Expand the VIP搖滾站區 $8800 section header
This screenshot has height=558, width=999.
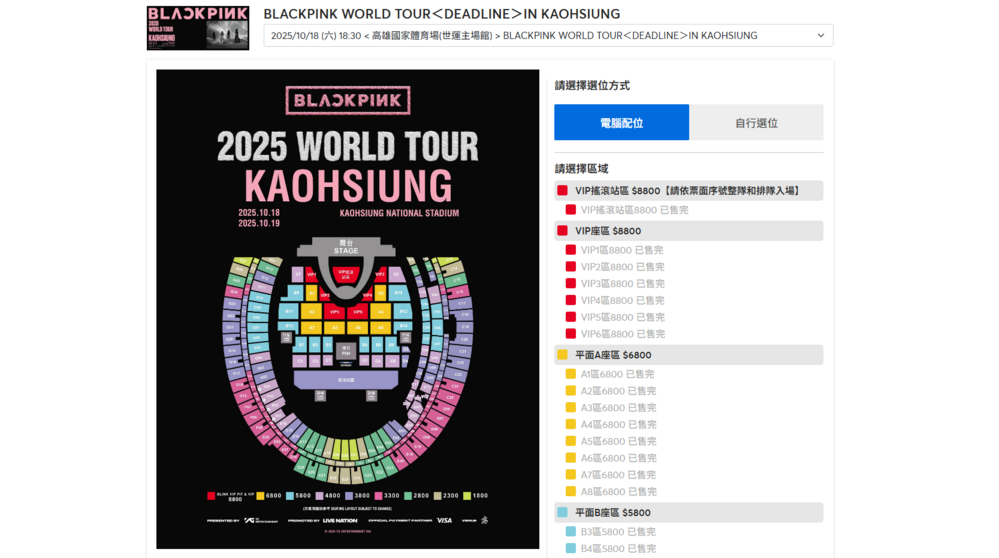point(688,191)
